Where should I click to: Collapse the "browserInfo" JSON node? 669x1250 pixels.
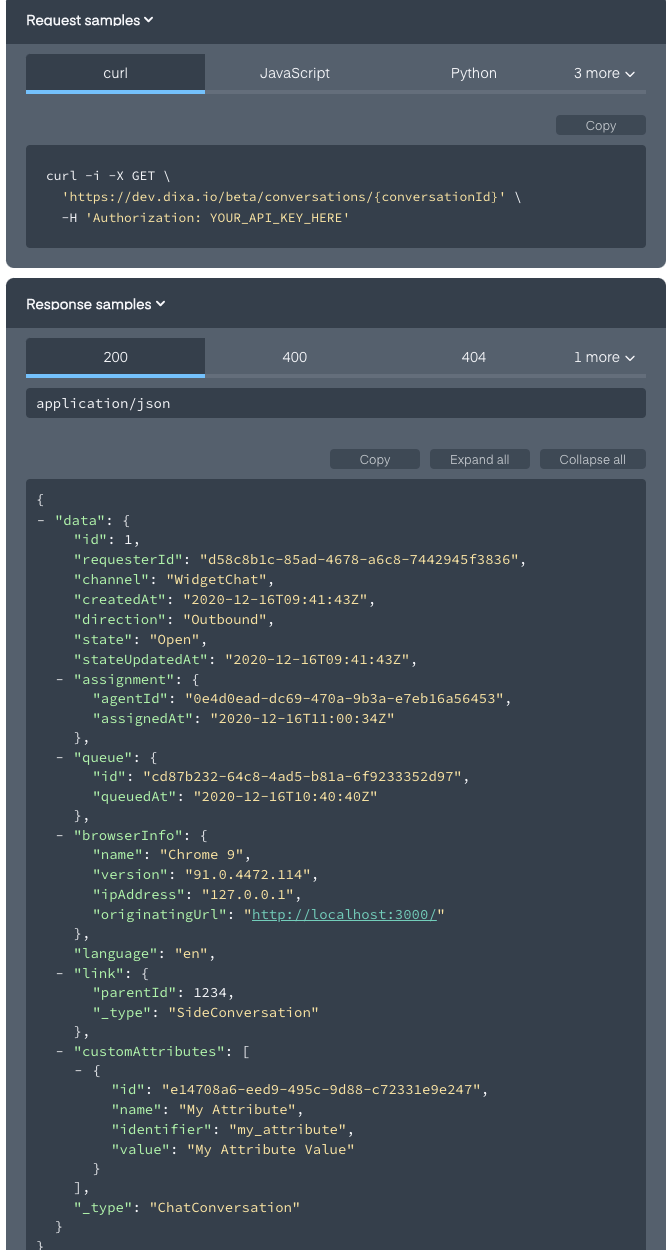tap(60, 835)
